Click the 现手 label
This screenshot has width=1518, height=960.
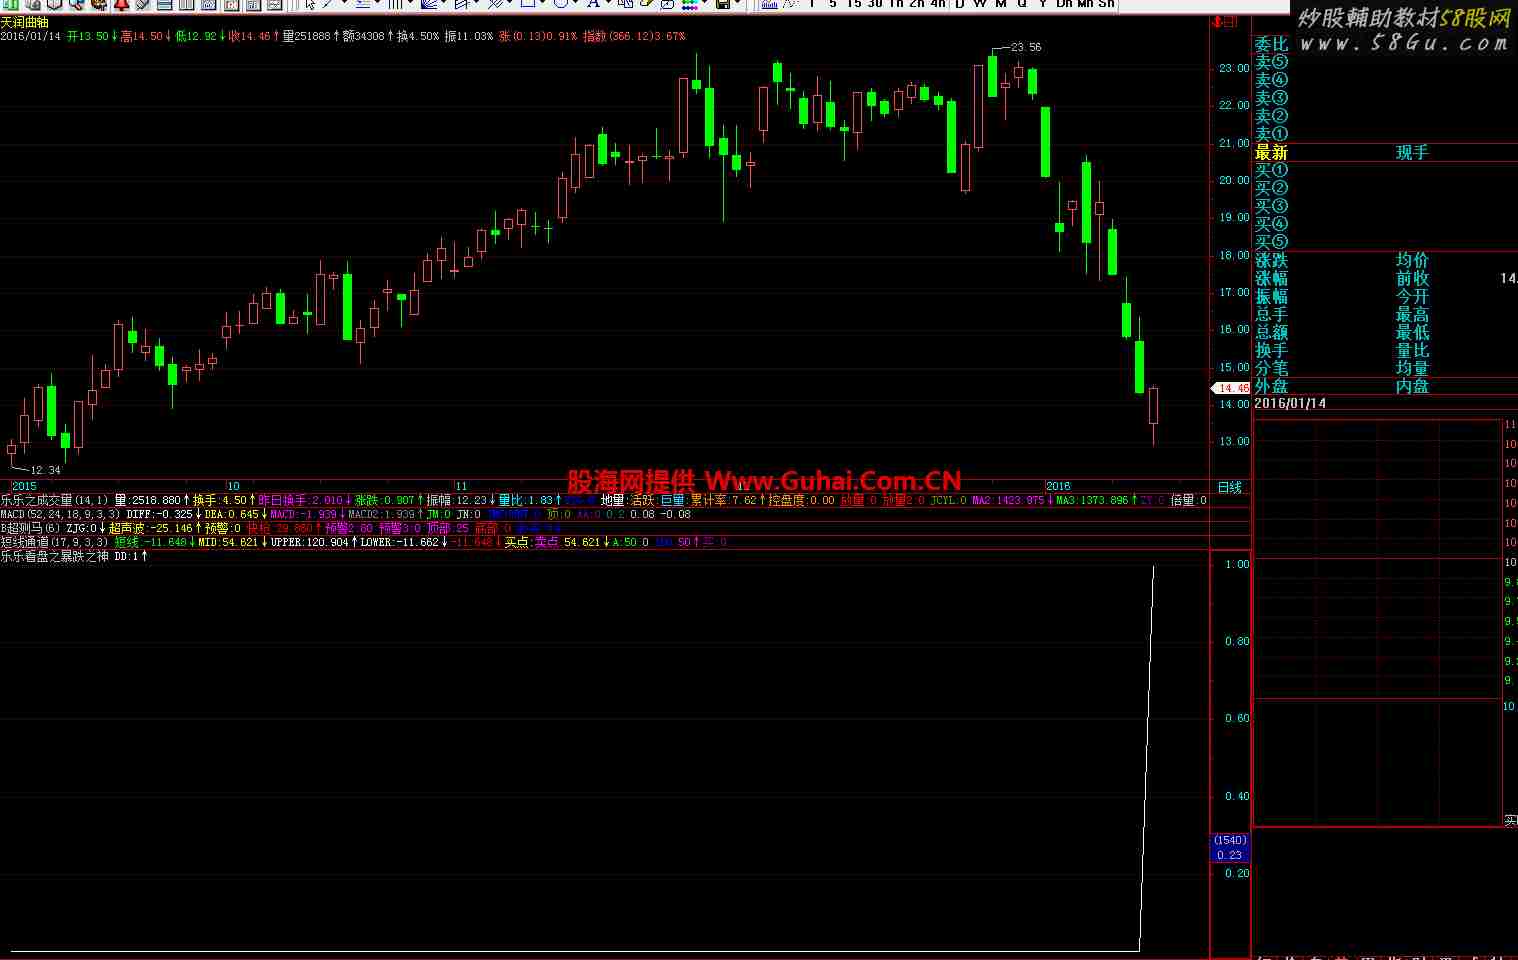(1413, 152)
